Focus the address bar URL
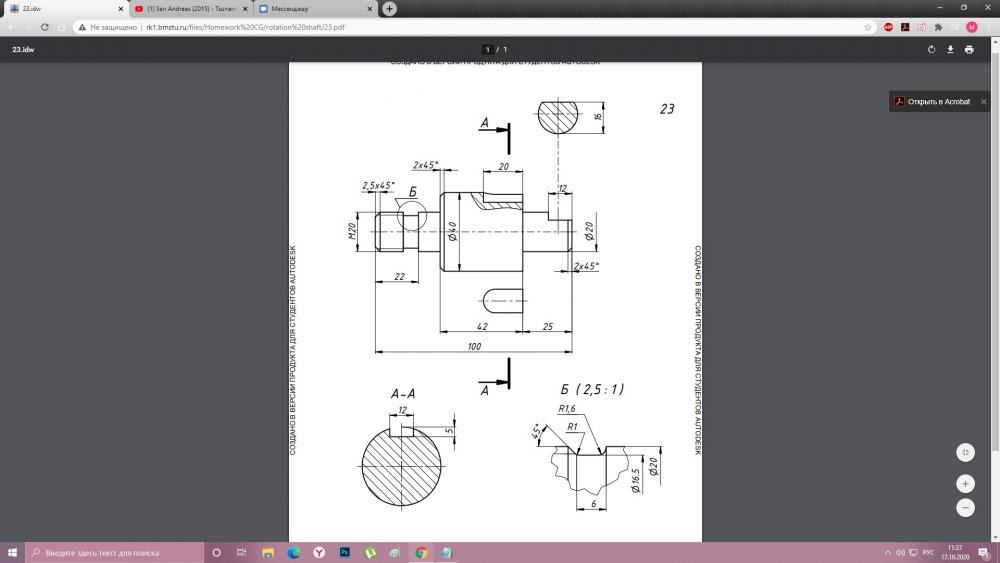 pos(245,27)
